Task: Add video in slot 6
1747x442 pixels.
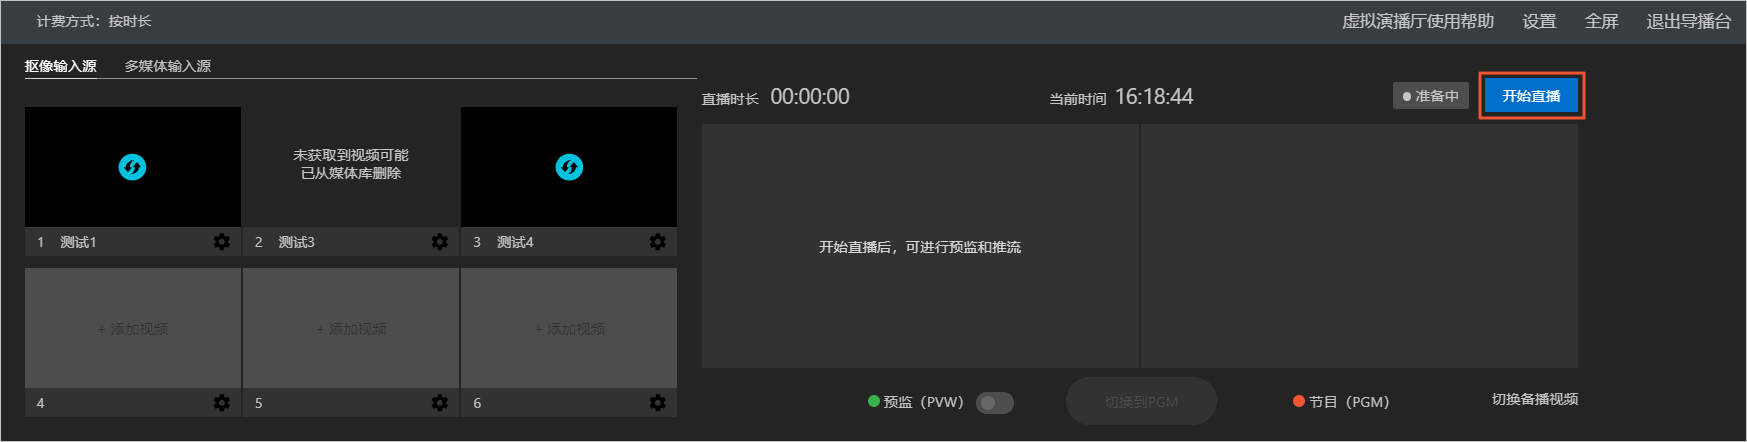Action: pyautogui.click(x=569, y=328)
